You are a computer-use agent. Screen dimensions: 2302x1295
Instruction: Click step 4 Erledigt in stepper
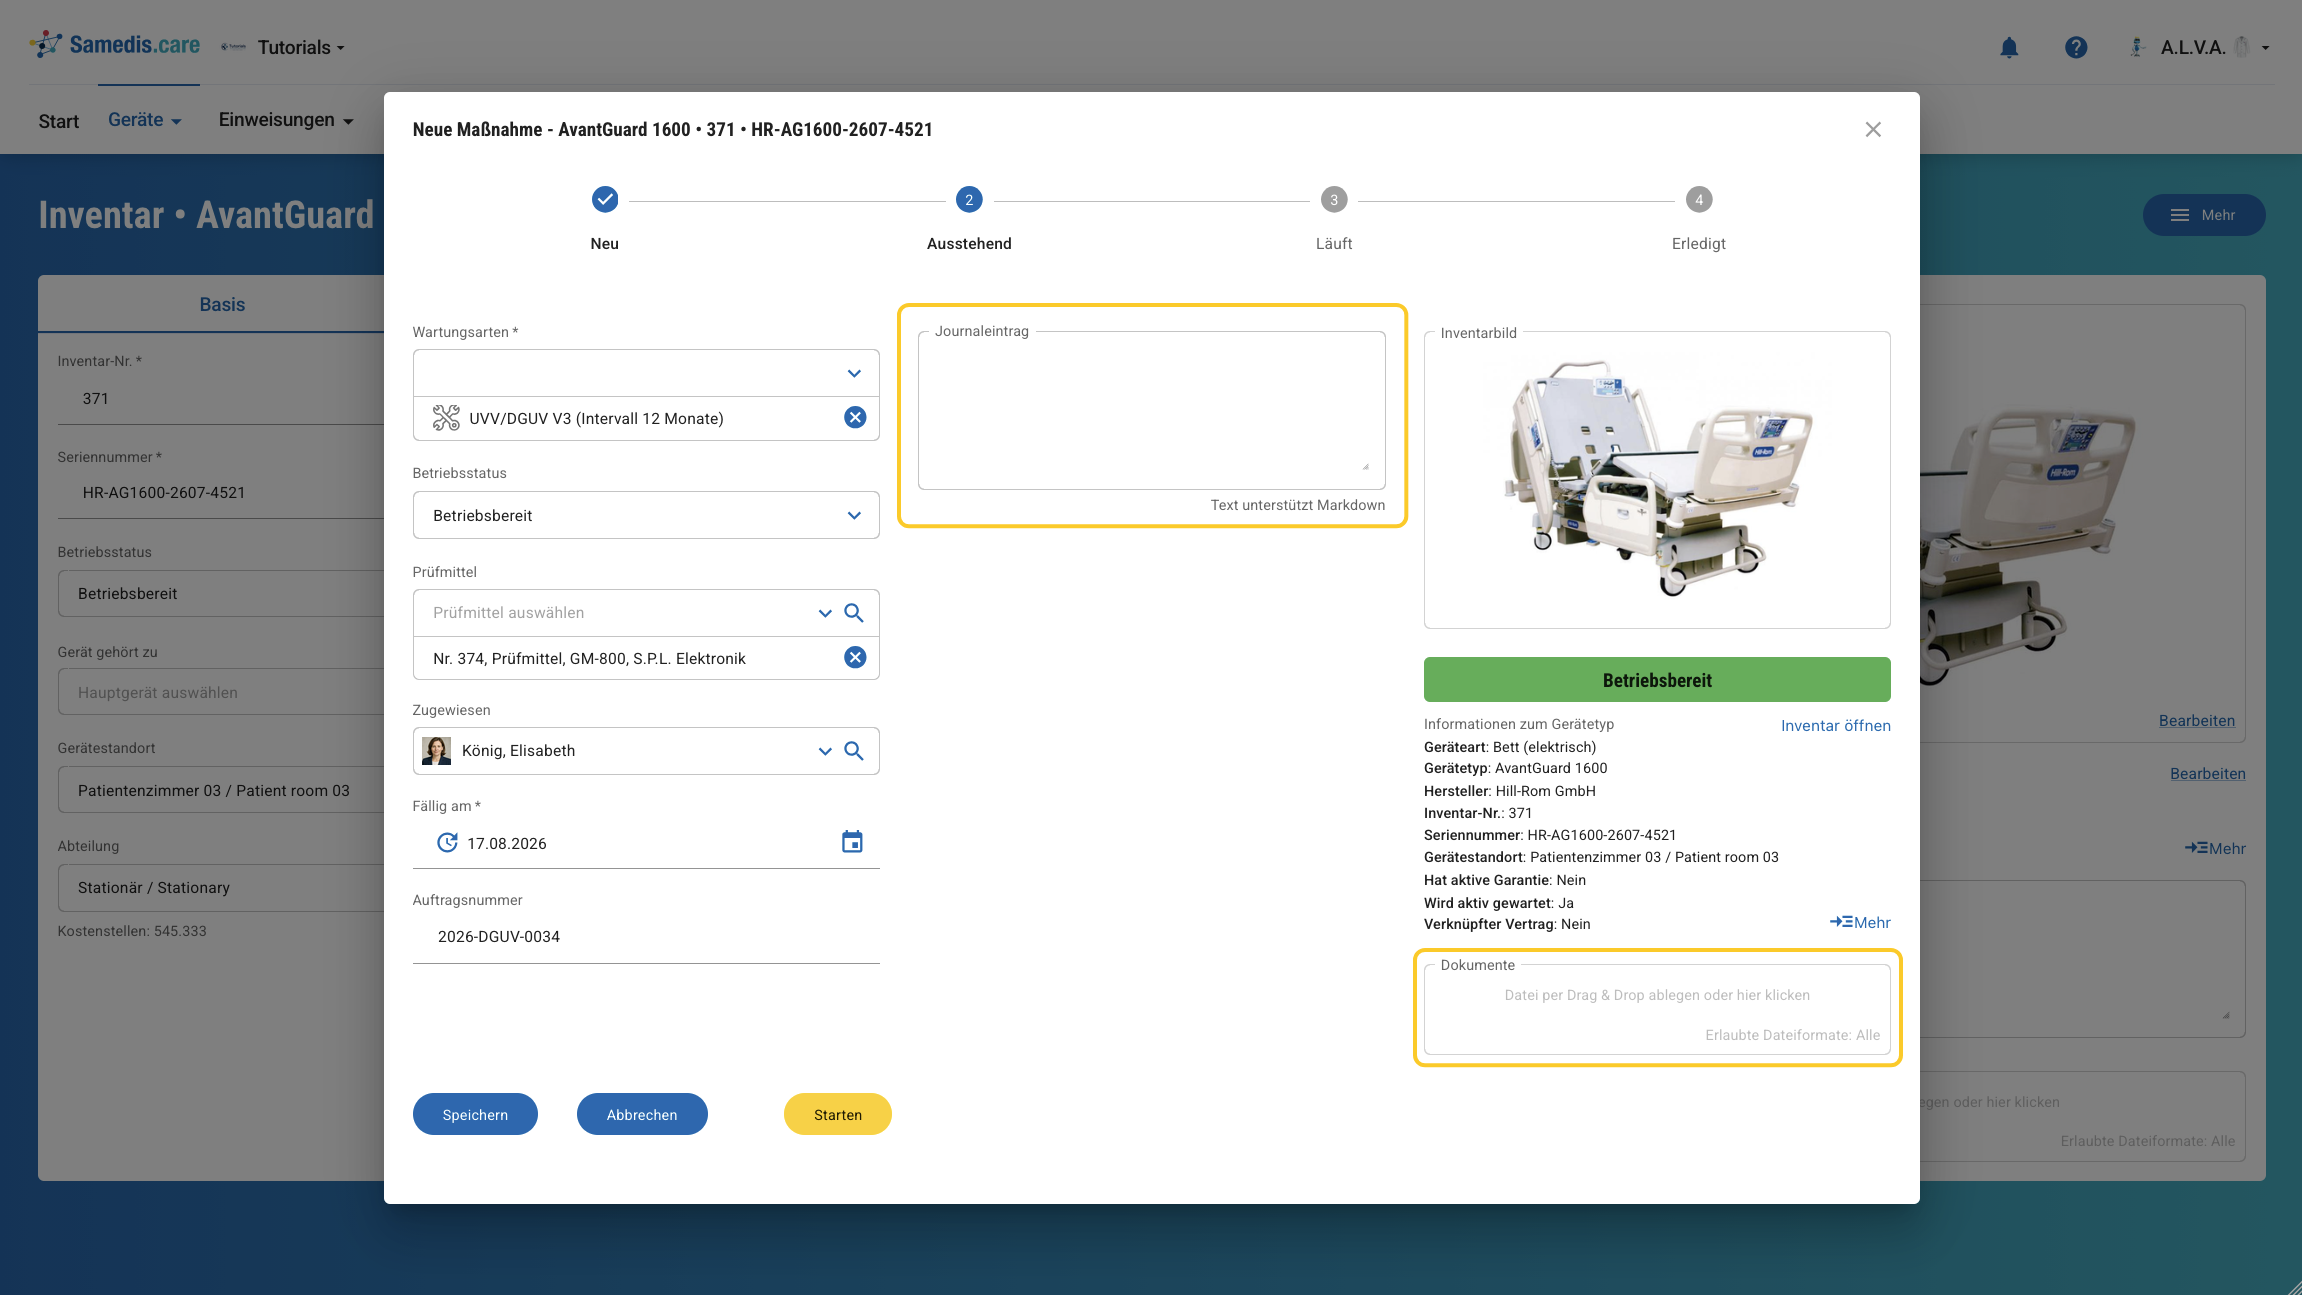(x=1698, y=220)
